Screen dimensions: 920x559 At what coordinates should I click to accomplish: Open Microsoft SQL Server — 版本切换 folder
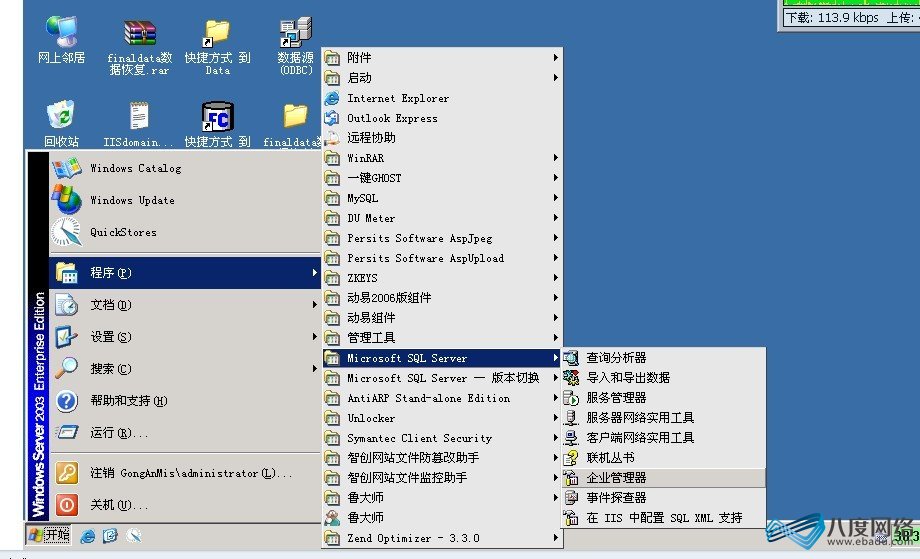442,378
